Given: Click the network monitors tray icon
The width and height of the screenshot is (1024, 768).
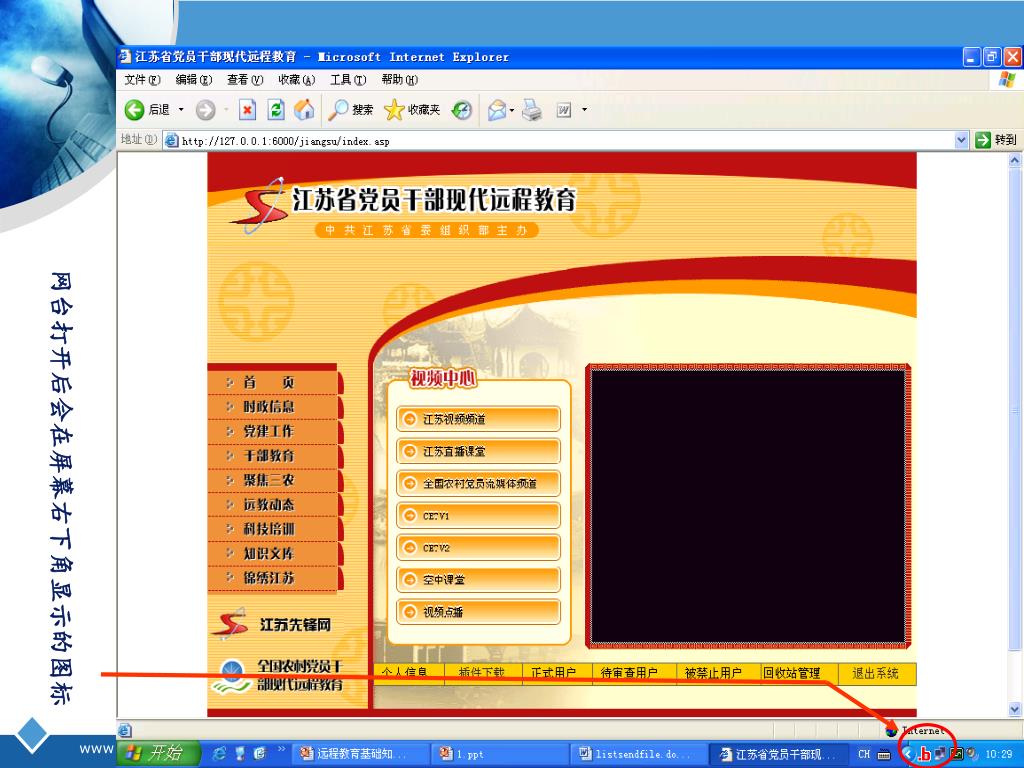Looking at the screenshot, I should point(940,754).
